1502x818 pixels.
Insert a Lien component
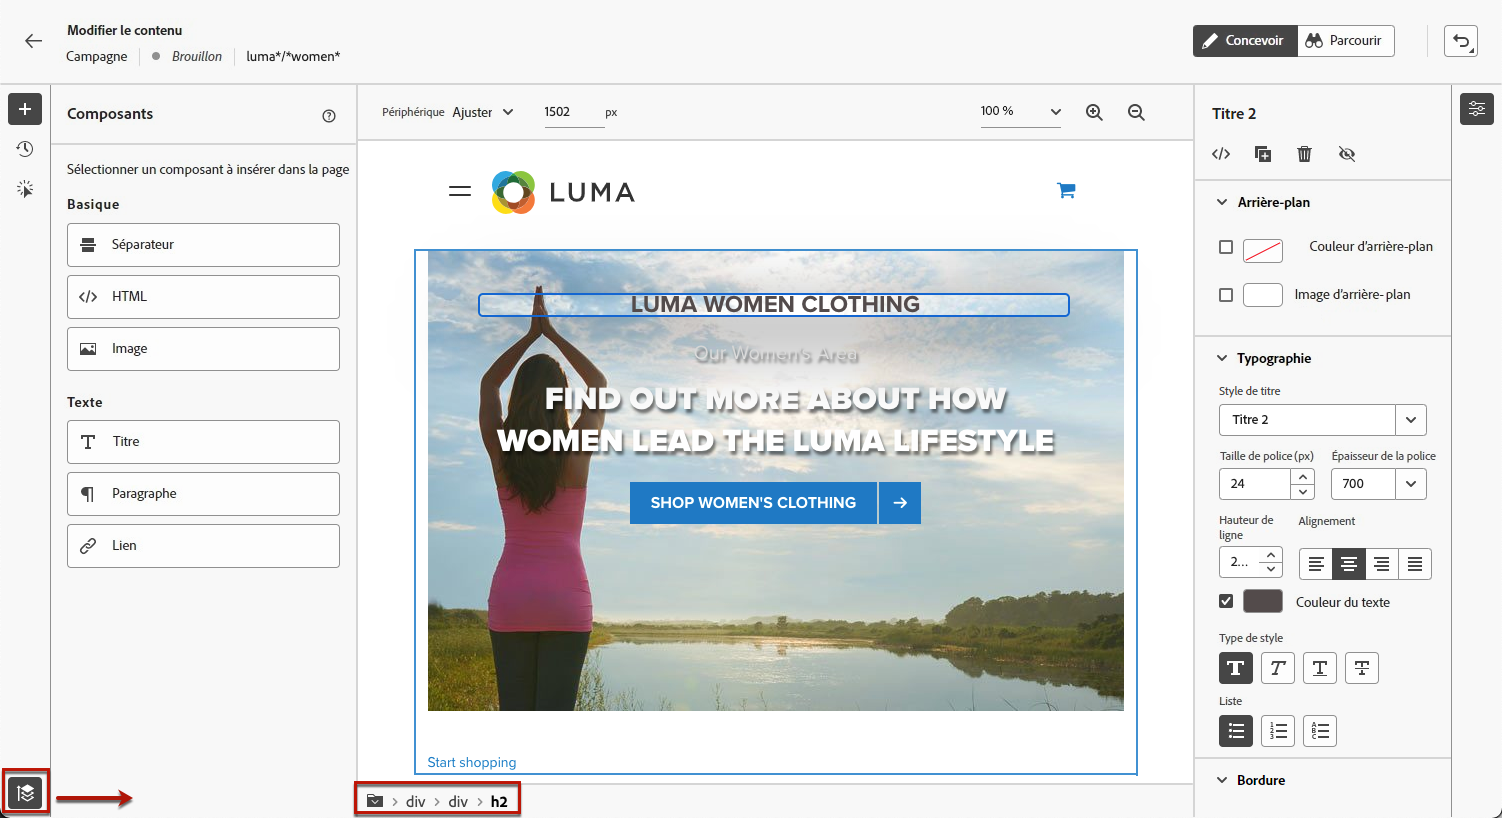point(203,546)
